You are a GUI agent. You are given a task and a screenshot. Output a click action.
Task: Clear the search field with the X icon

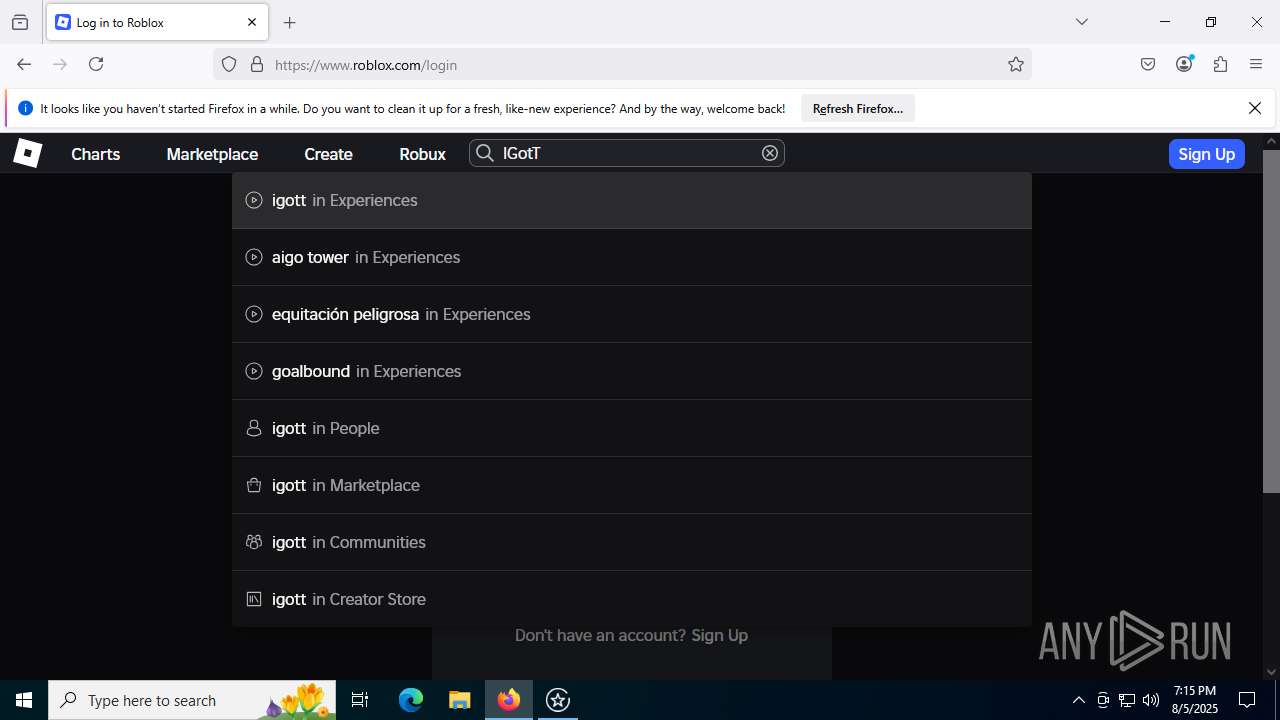click(770, 153)
